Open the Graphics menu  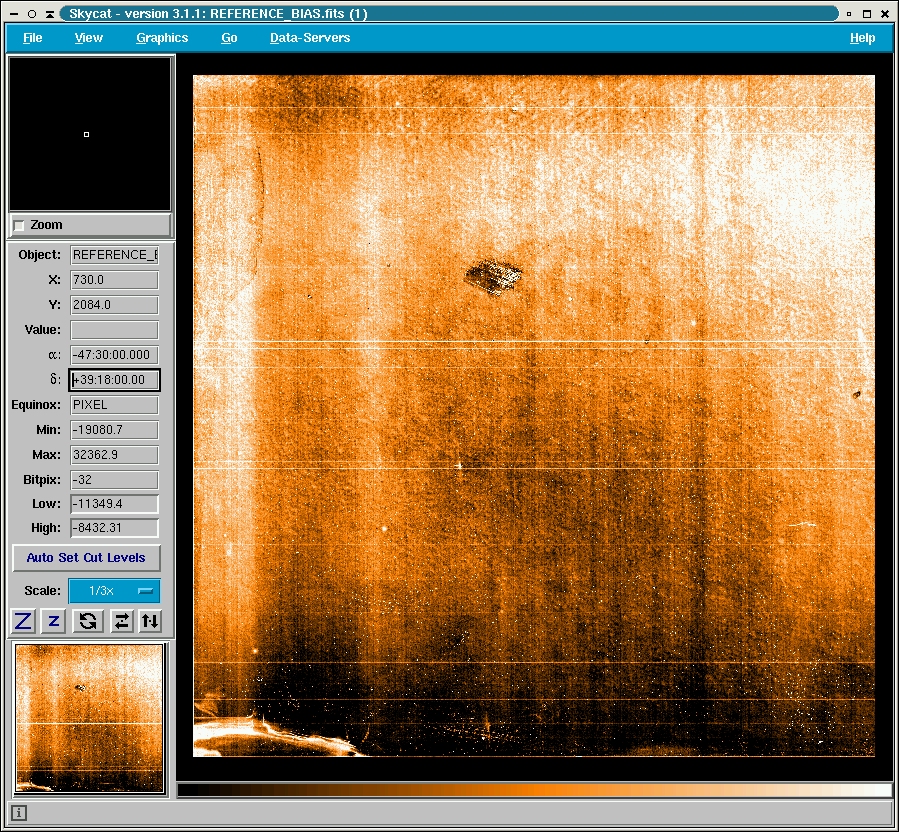pos(162,38)
